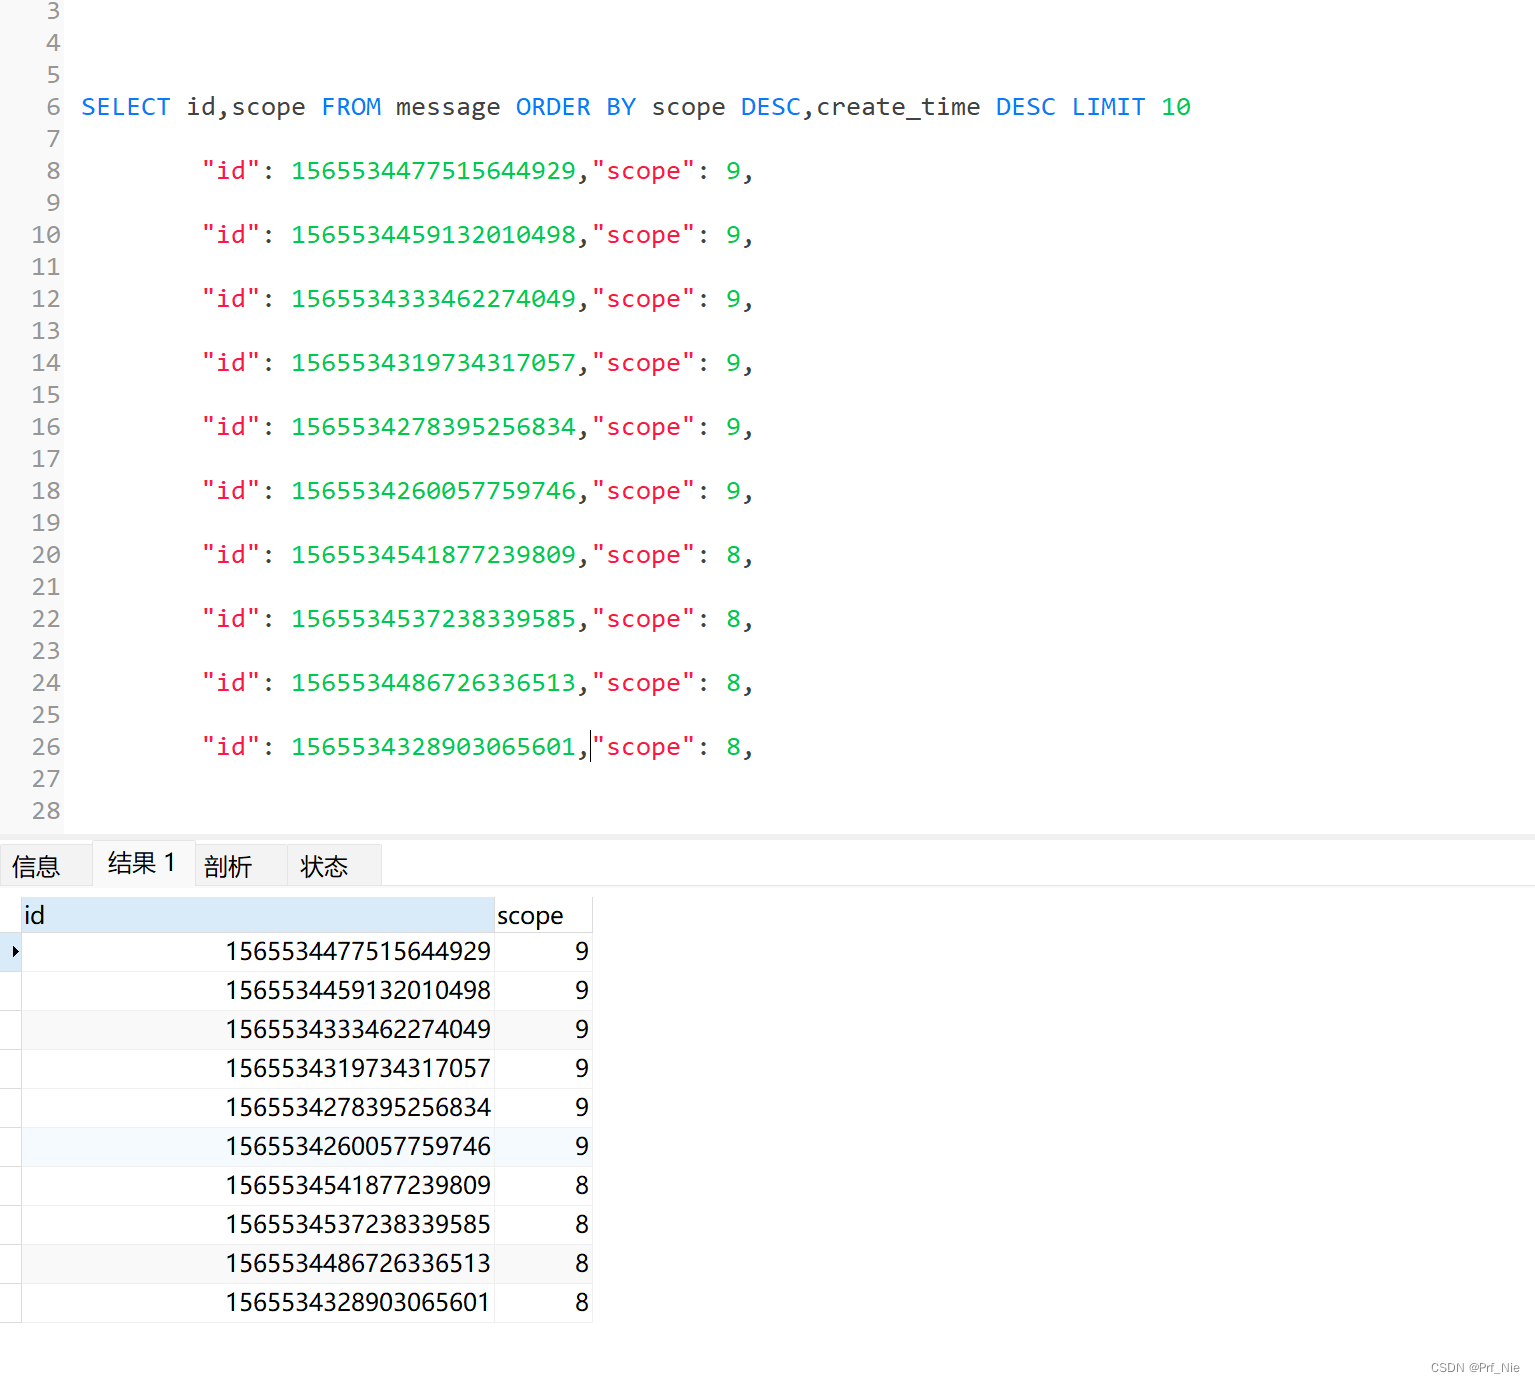This screenshot has height=1383, width=1535.
Task: Click the scope column header
Action: pos(543,915)
